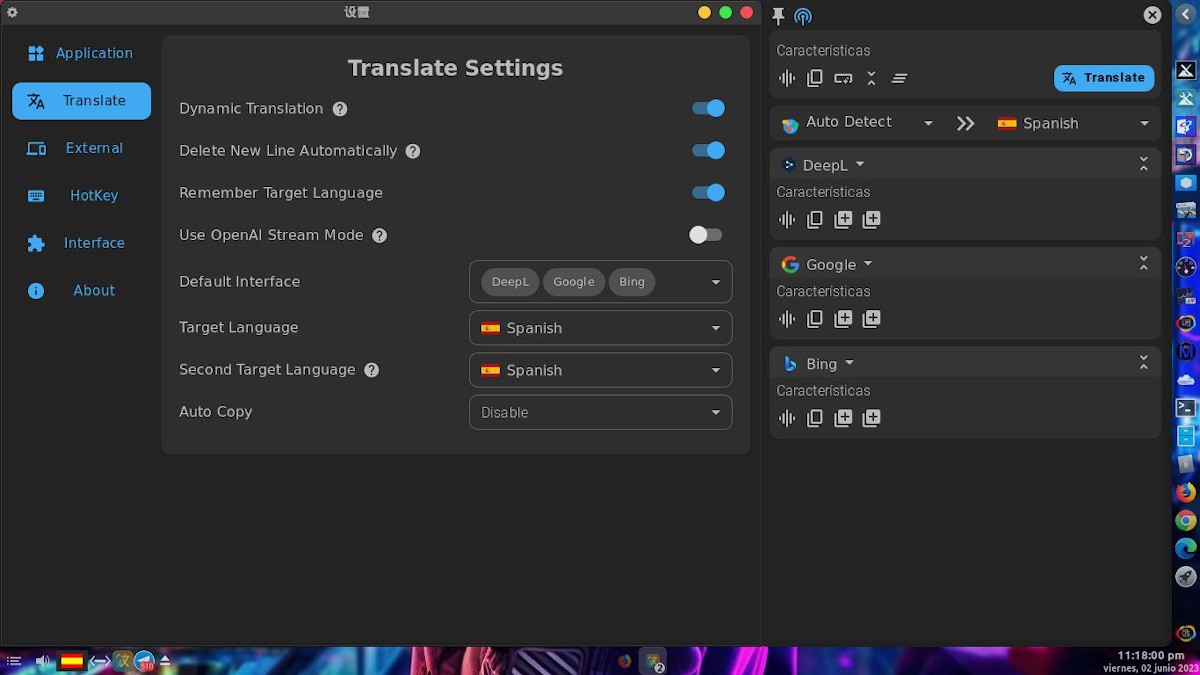Copy the source text

(815, 78)
